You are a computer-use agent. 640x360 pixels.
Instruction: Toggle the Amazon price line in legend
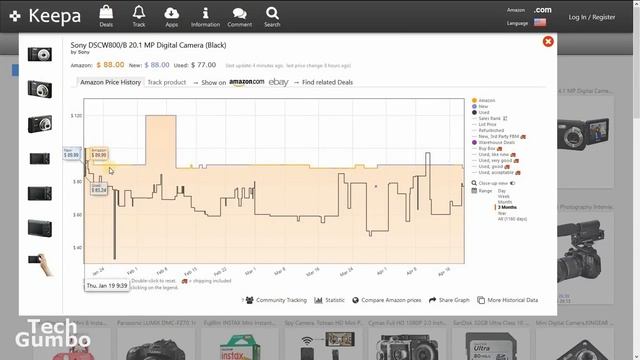pyautogui.click(x=484, y=100)
